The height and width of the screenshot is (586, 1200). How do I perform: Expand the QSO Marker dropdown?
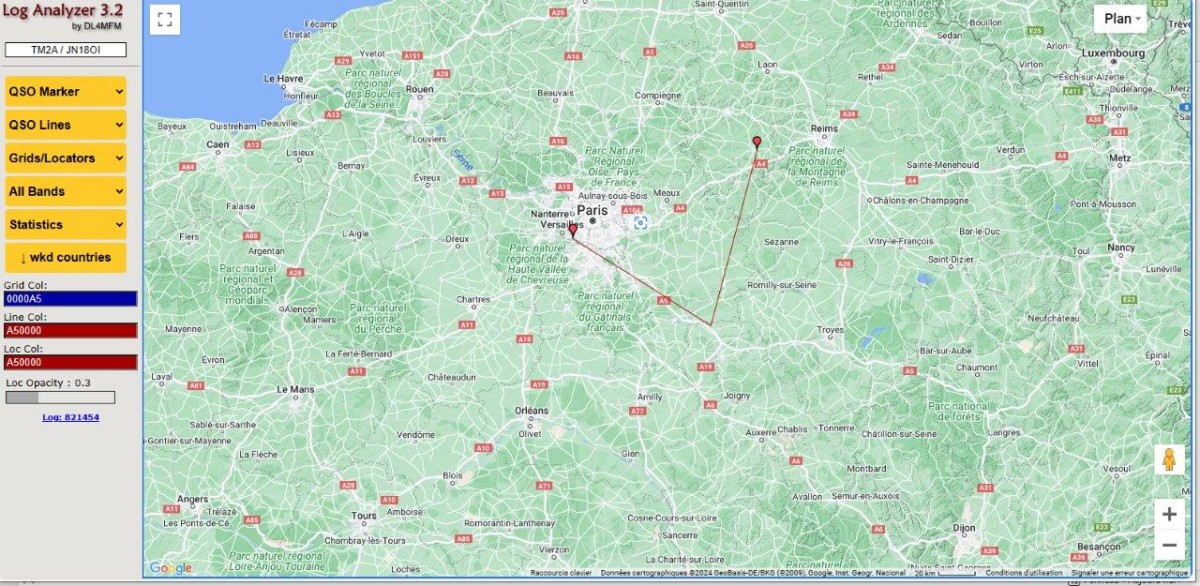pyautogui.click(x=66, y=92)
